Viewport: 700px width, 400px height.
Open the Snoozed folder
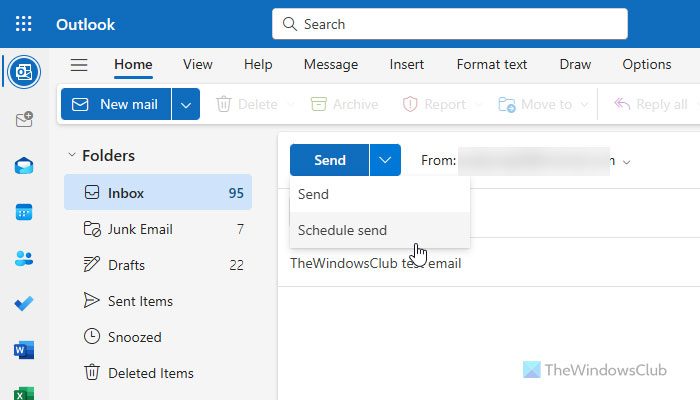[x=135, y=337]
